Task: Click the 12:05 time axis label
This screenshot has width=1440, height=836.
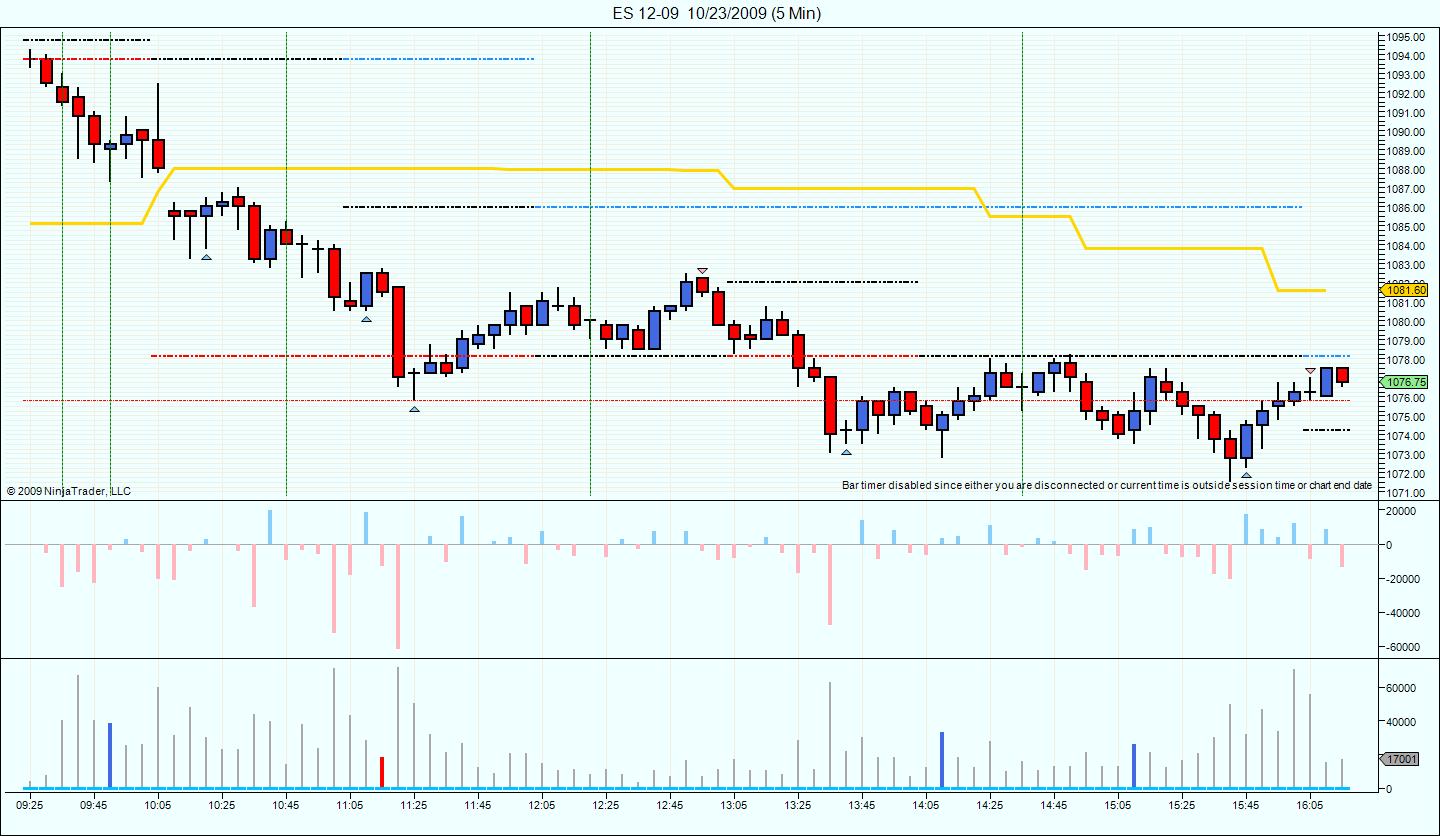Action: 542,804
